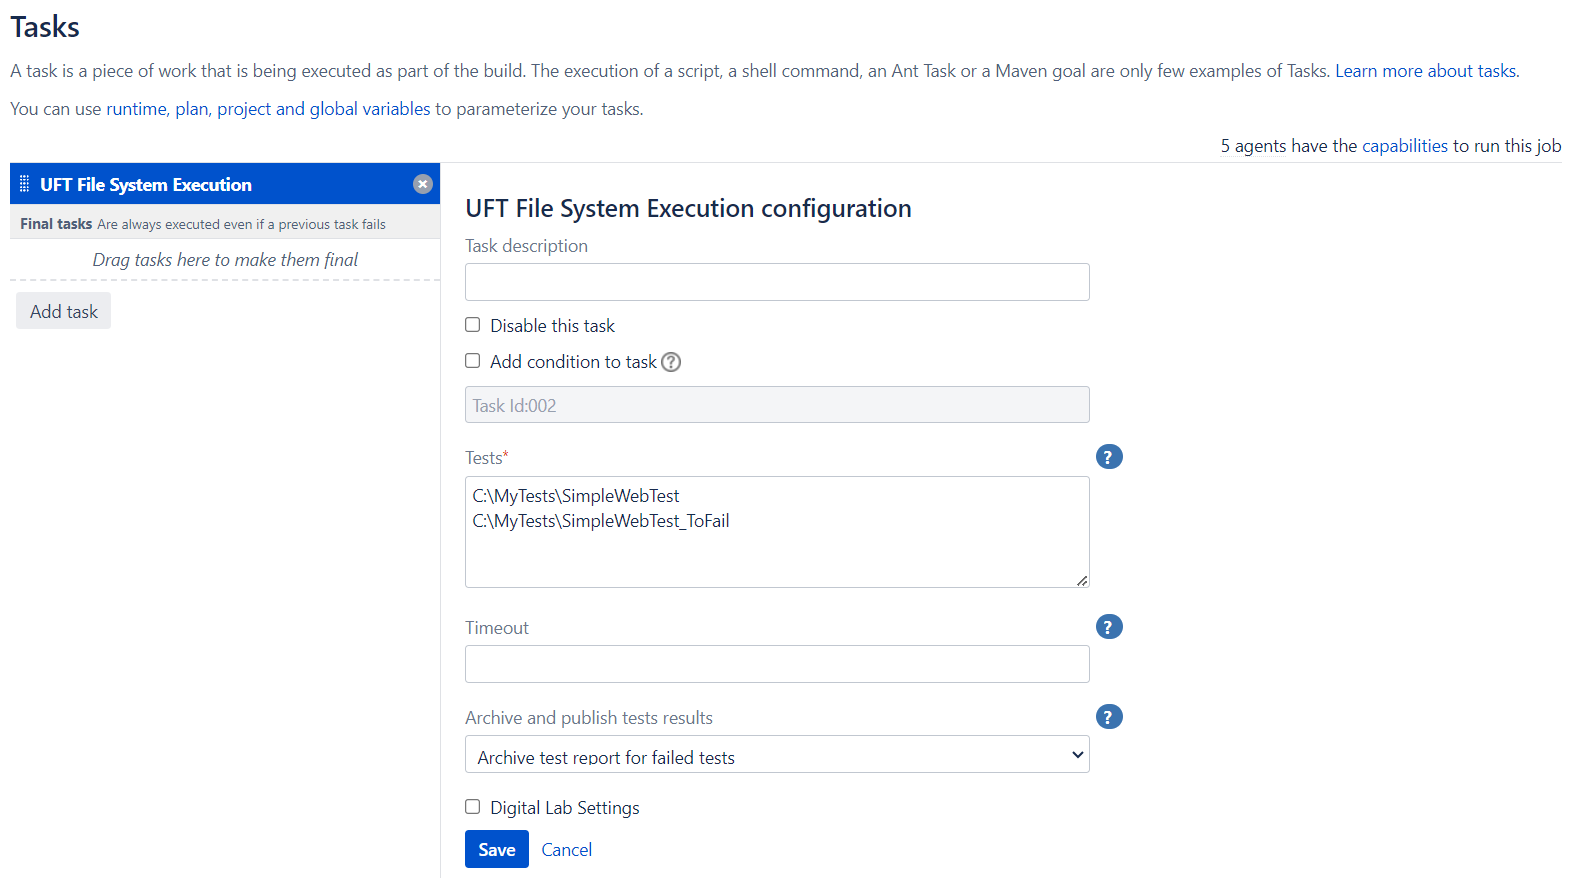Click the help icon beside Add condition
Image resolution: width=1593 pixels, height=878 pixels.
click(671, 362)
